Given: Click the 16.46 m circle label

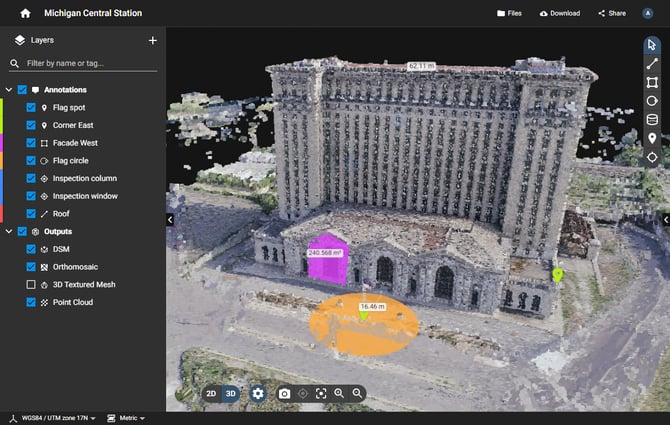Looking at the screenshot, I should click(373, 307).
